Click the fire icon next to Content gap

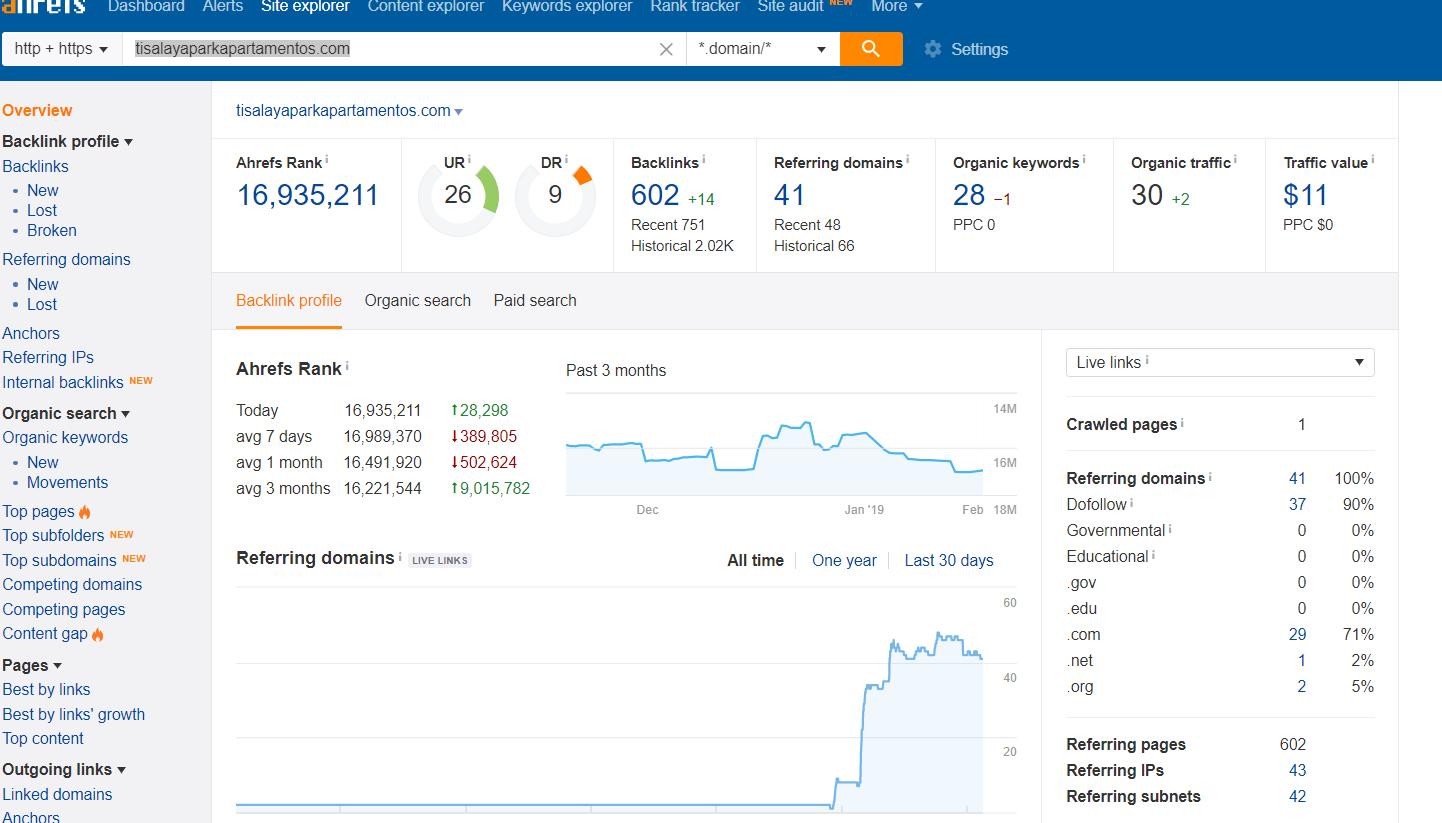coord(98,634)
